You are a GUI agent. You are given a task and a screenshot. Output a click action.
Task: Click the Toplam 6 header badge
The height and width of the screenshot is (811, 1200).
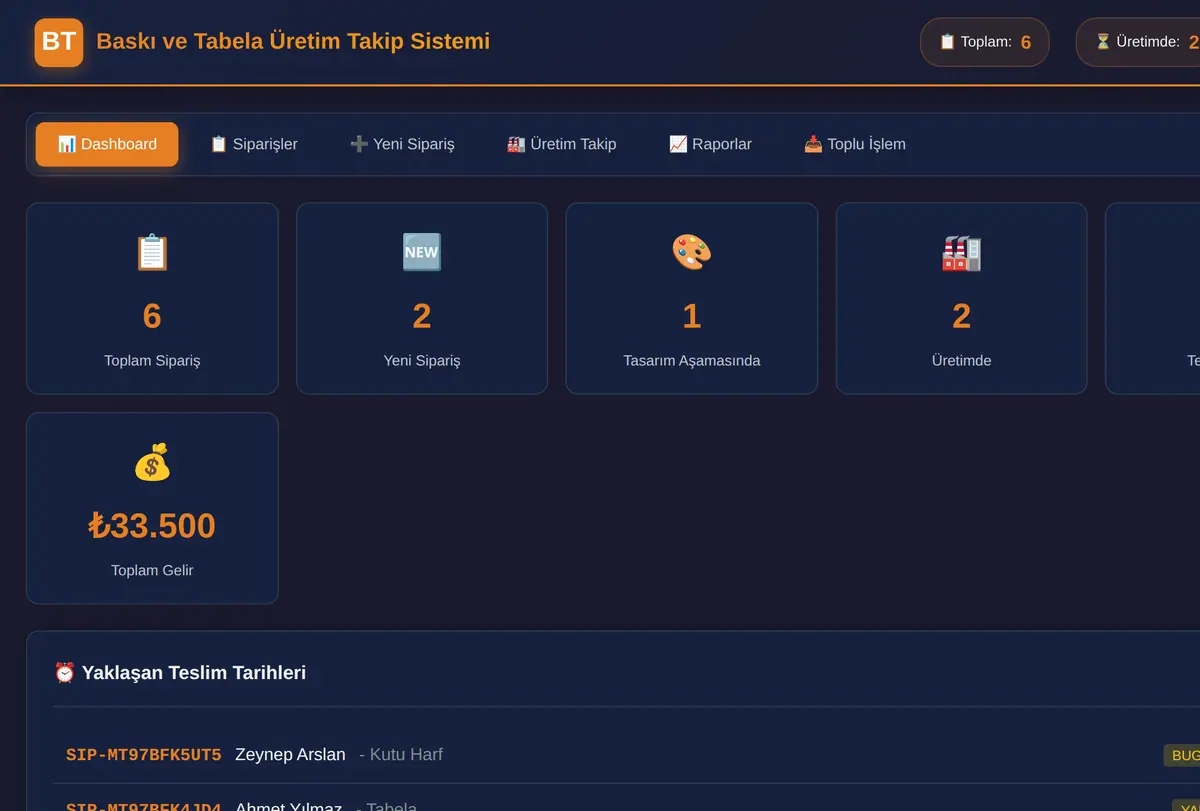tap(985, 42)
